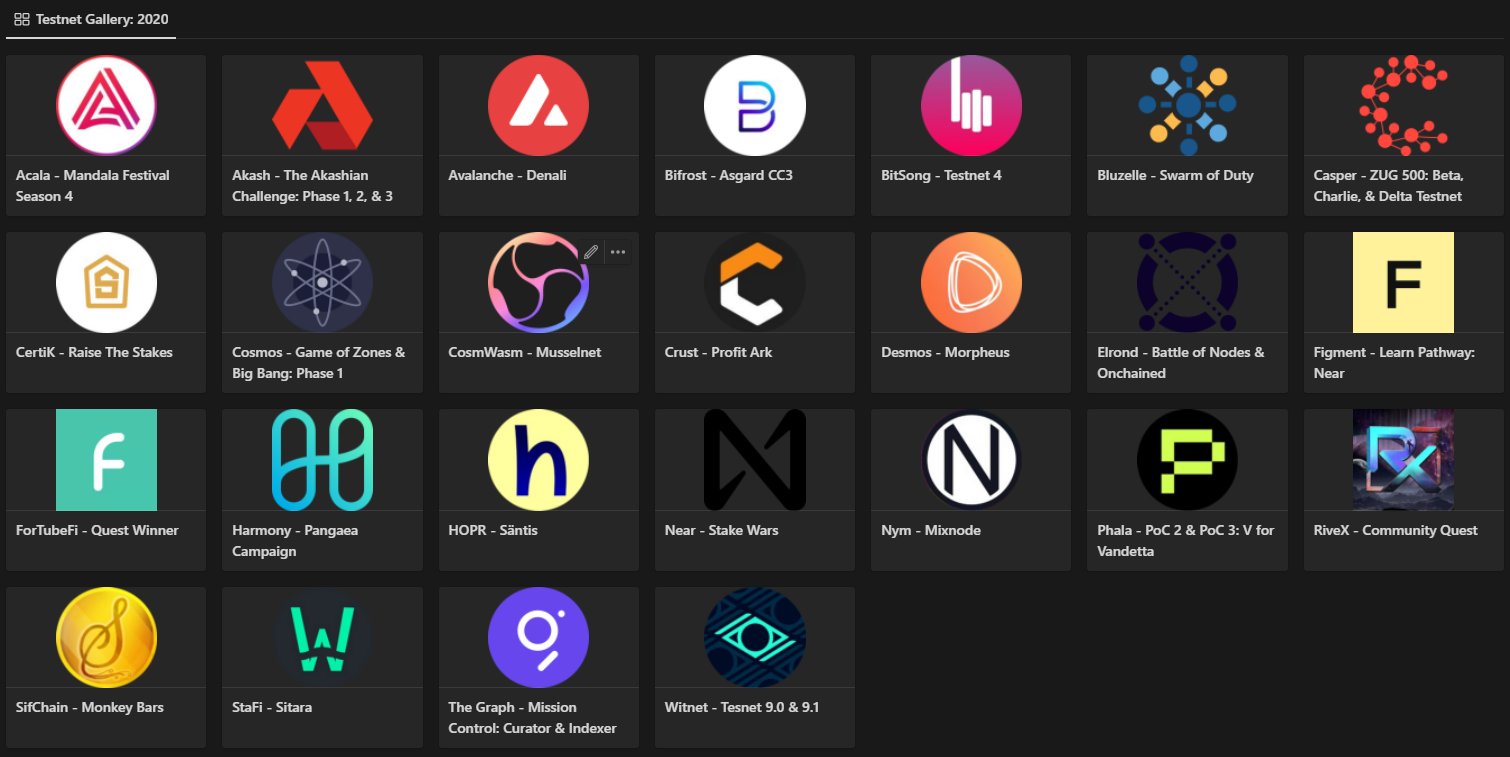Open the three-dot menu on CosmWasm card
1510x757 pixels.
[618, 252]
